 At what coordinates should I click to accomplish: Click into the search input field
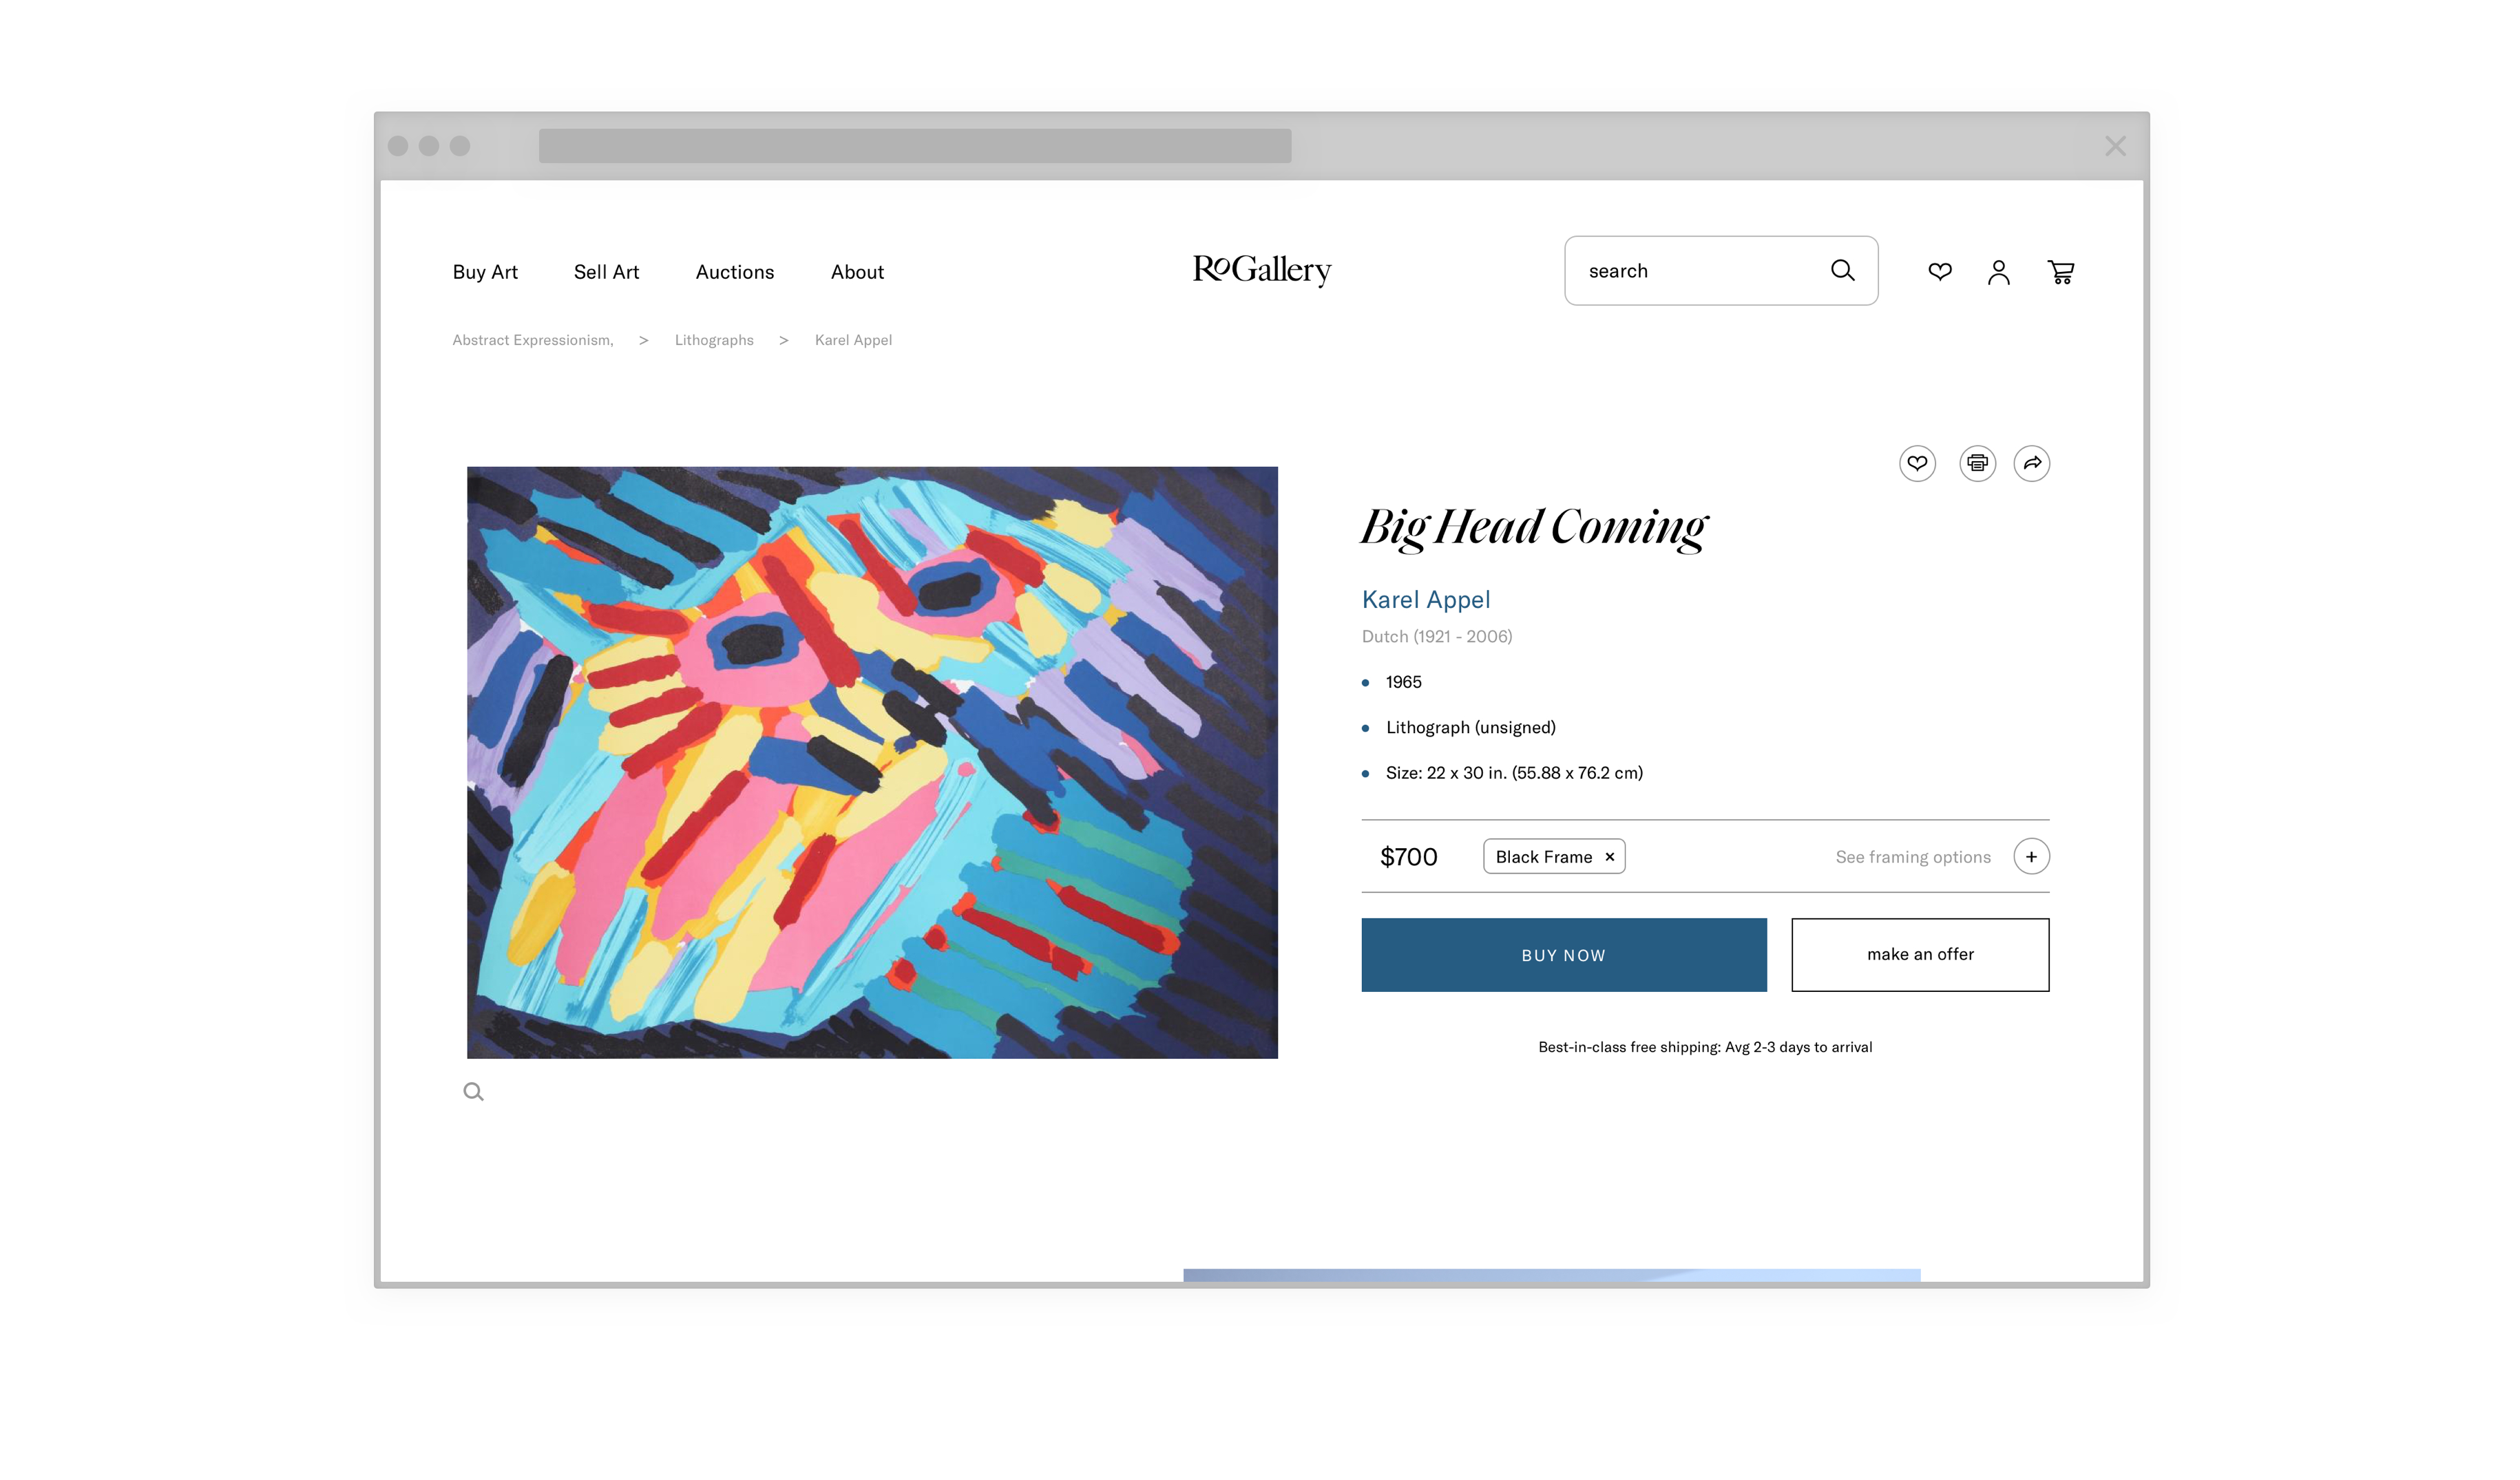[1700, 271]
